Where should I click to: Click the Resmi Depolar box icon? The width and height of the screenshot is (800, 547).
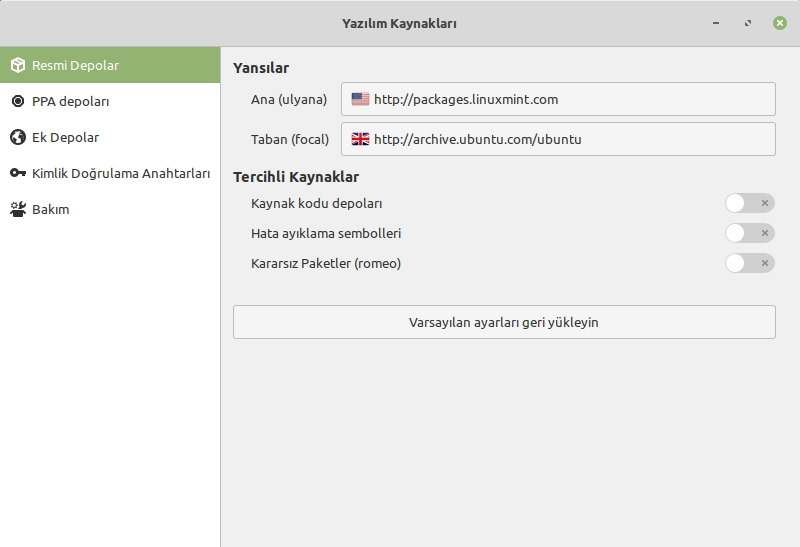(18, 65)
